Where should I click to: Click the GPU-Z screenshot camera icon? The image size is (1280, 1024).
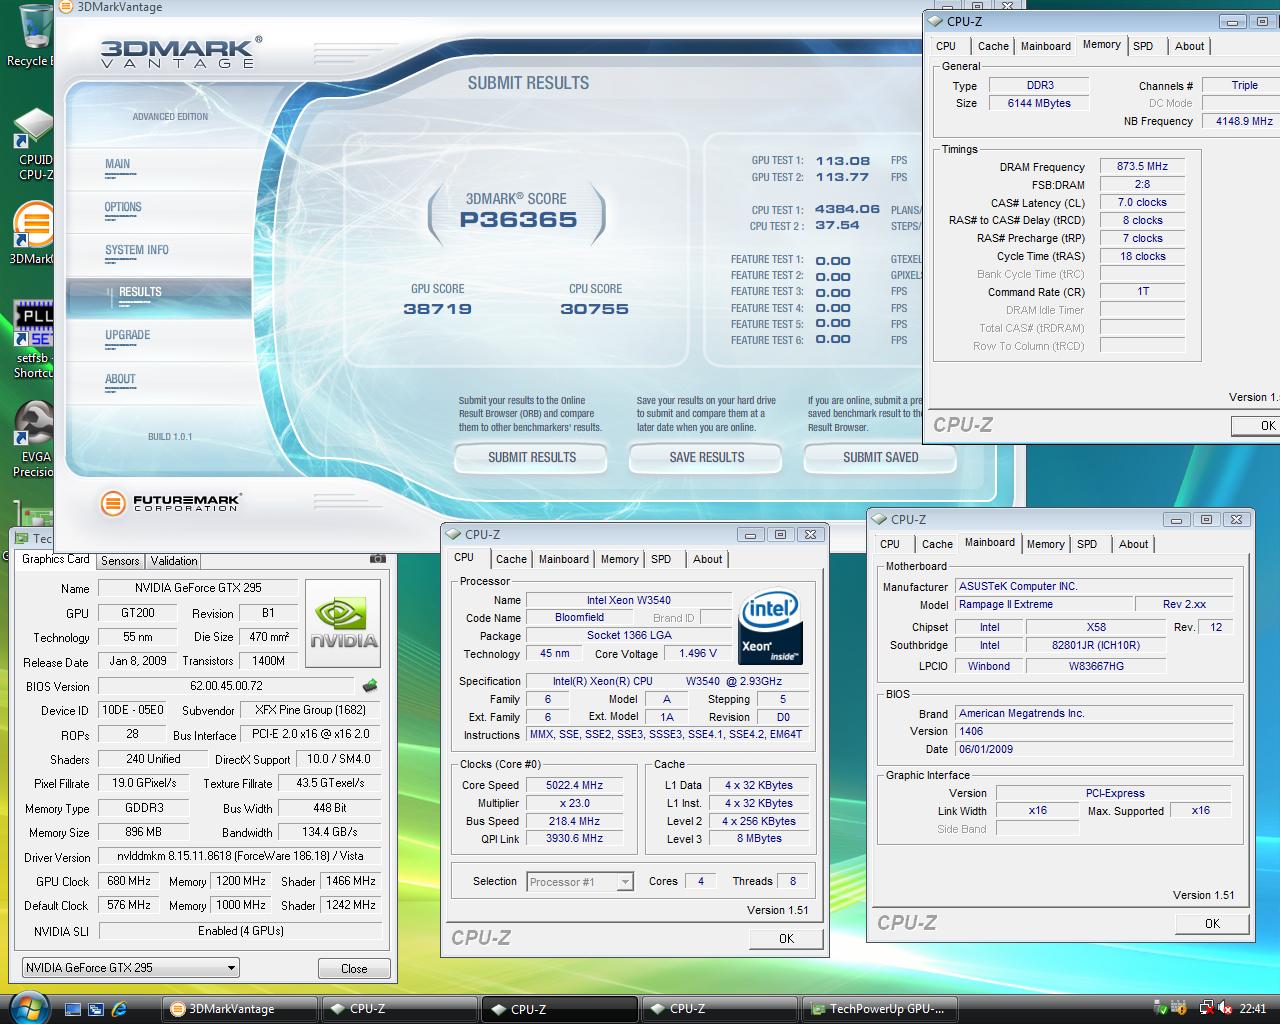(377, 559)
